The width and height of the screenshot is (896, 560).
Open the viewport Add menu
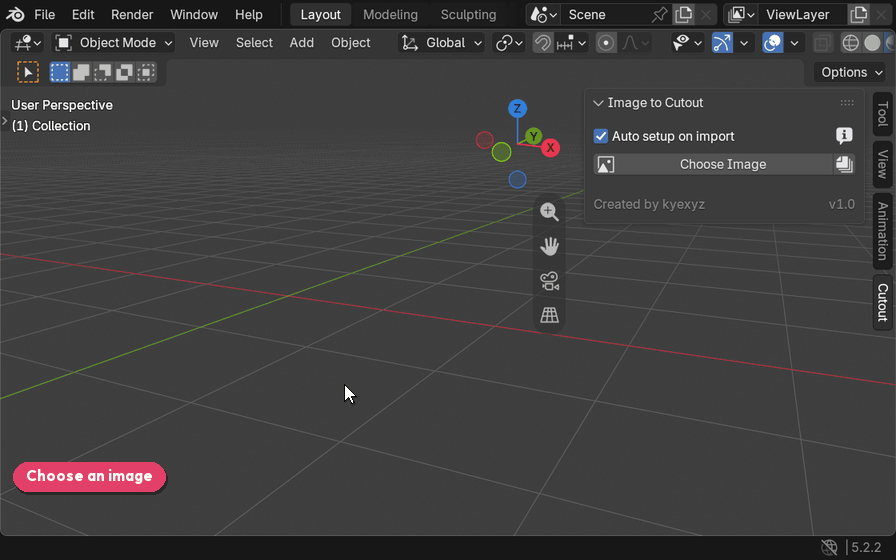click(302, 43)
